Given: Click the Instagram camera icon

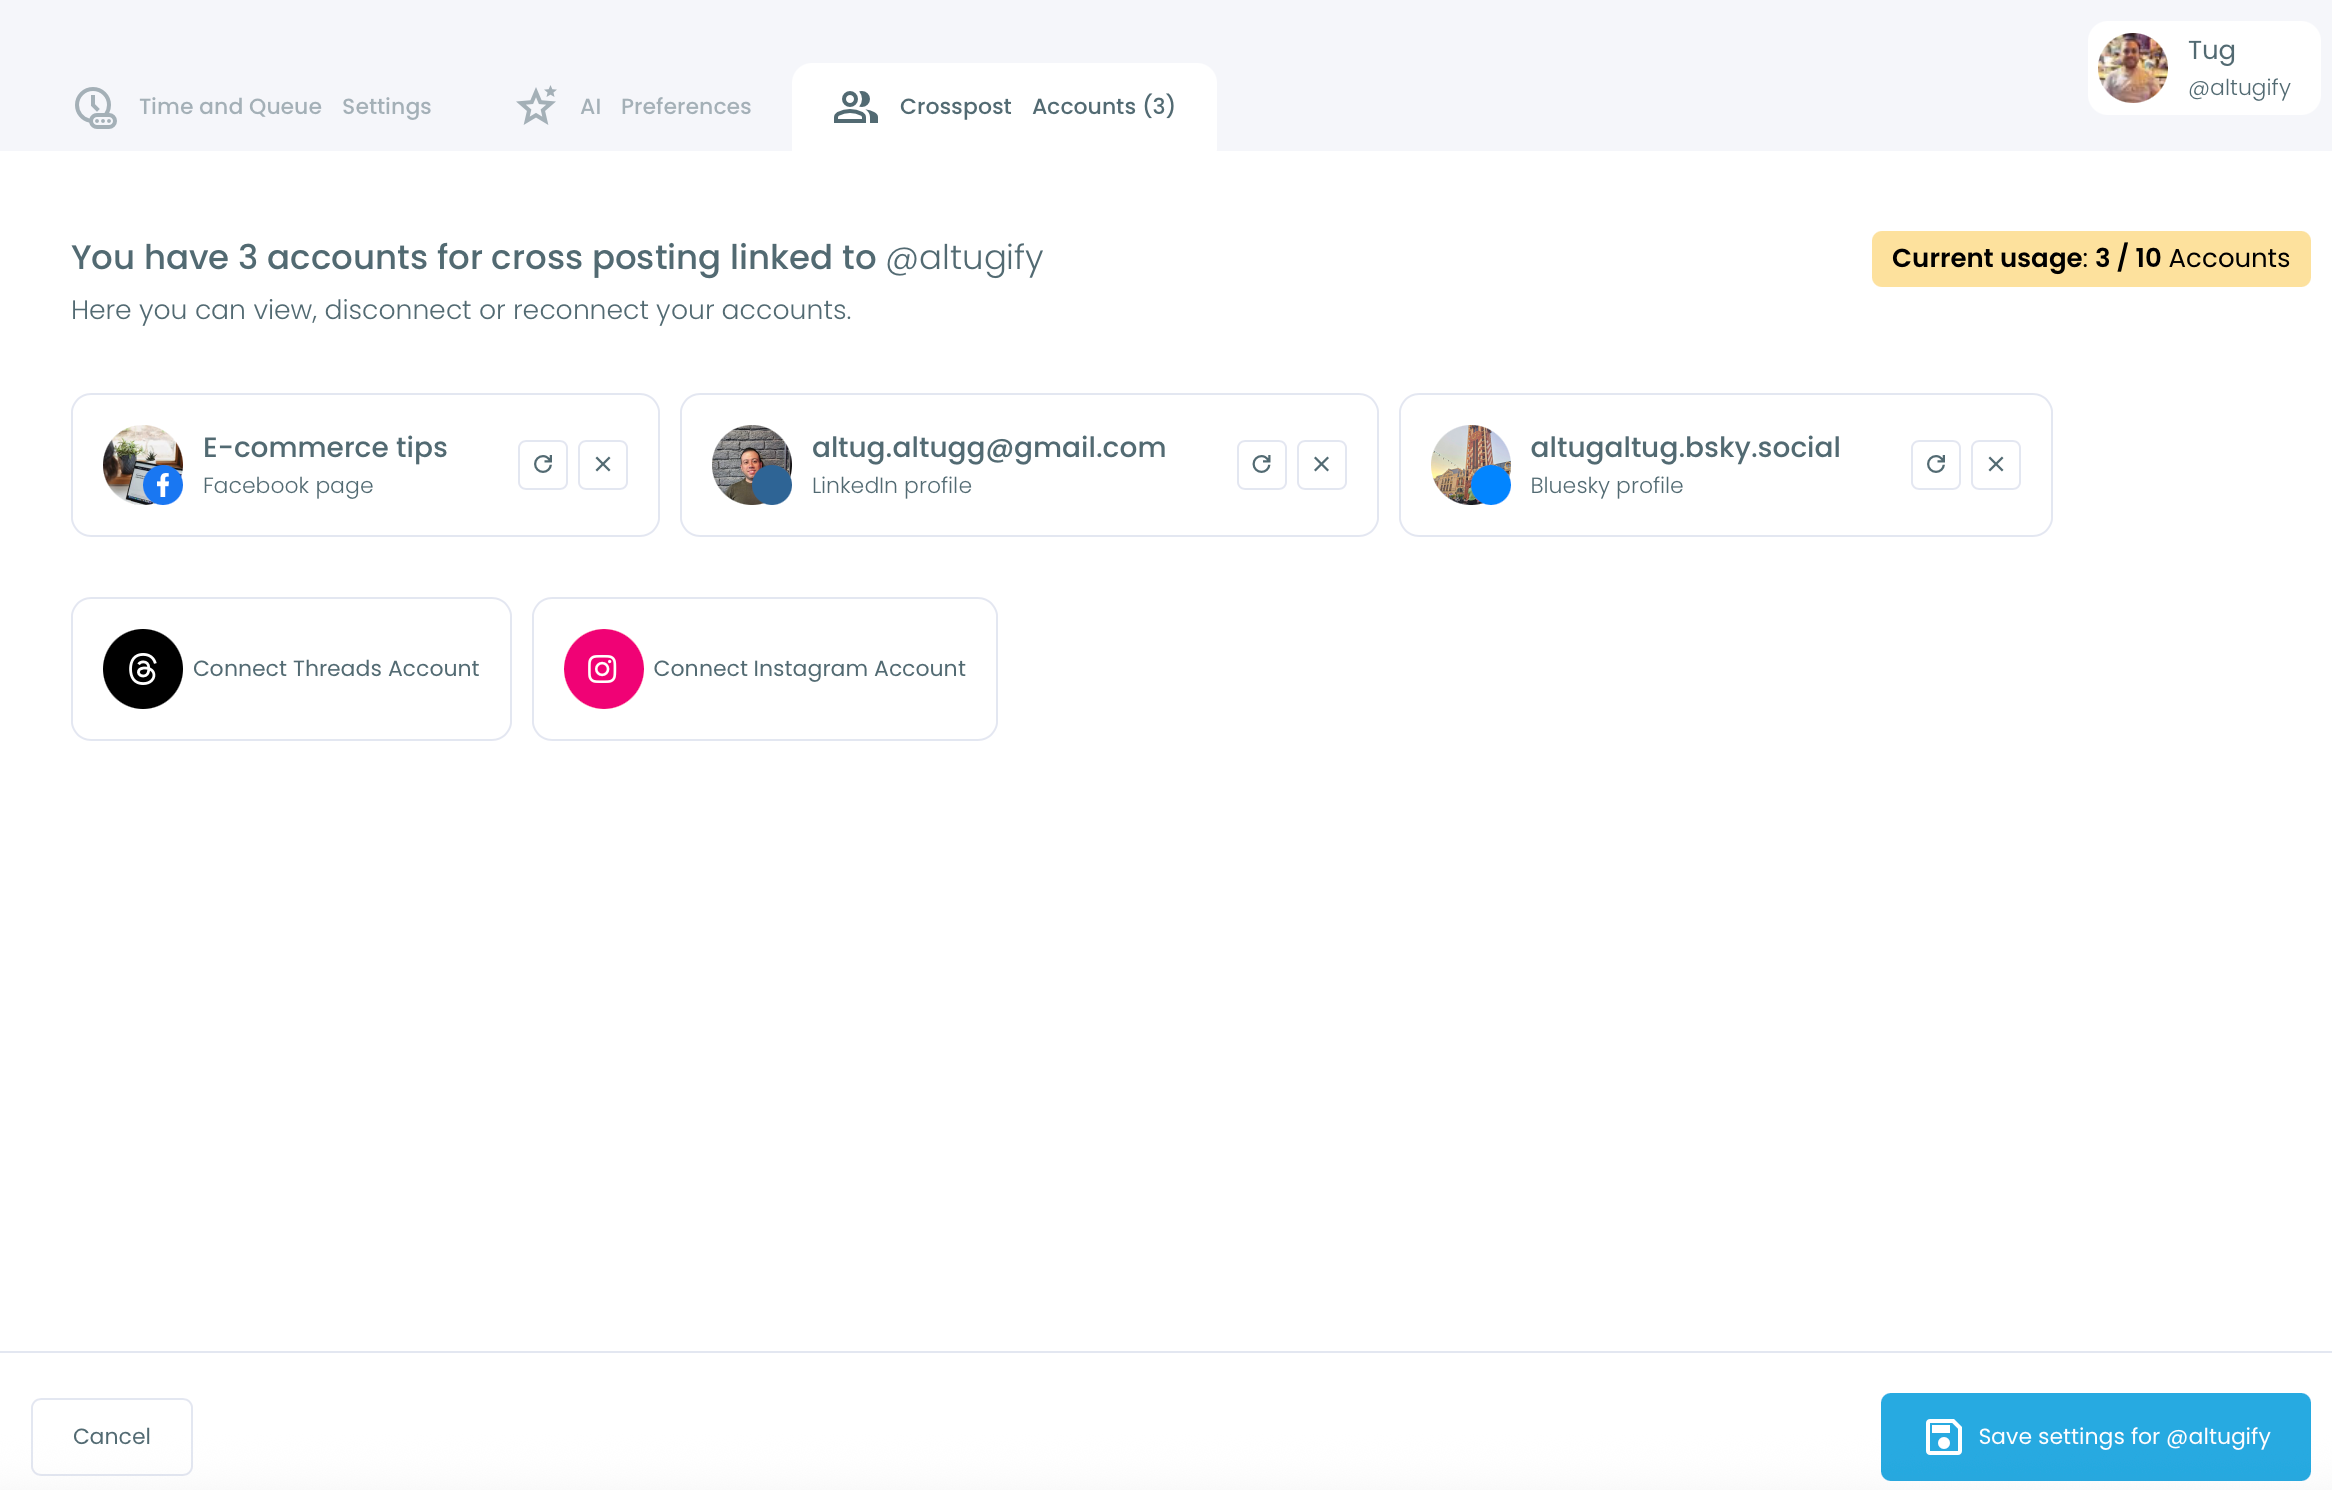Looking at the screenshot, I should [603, 668].
